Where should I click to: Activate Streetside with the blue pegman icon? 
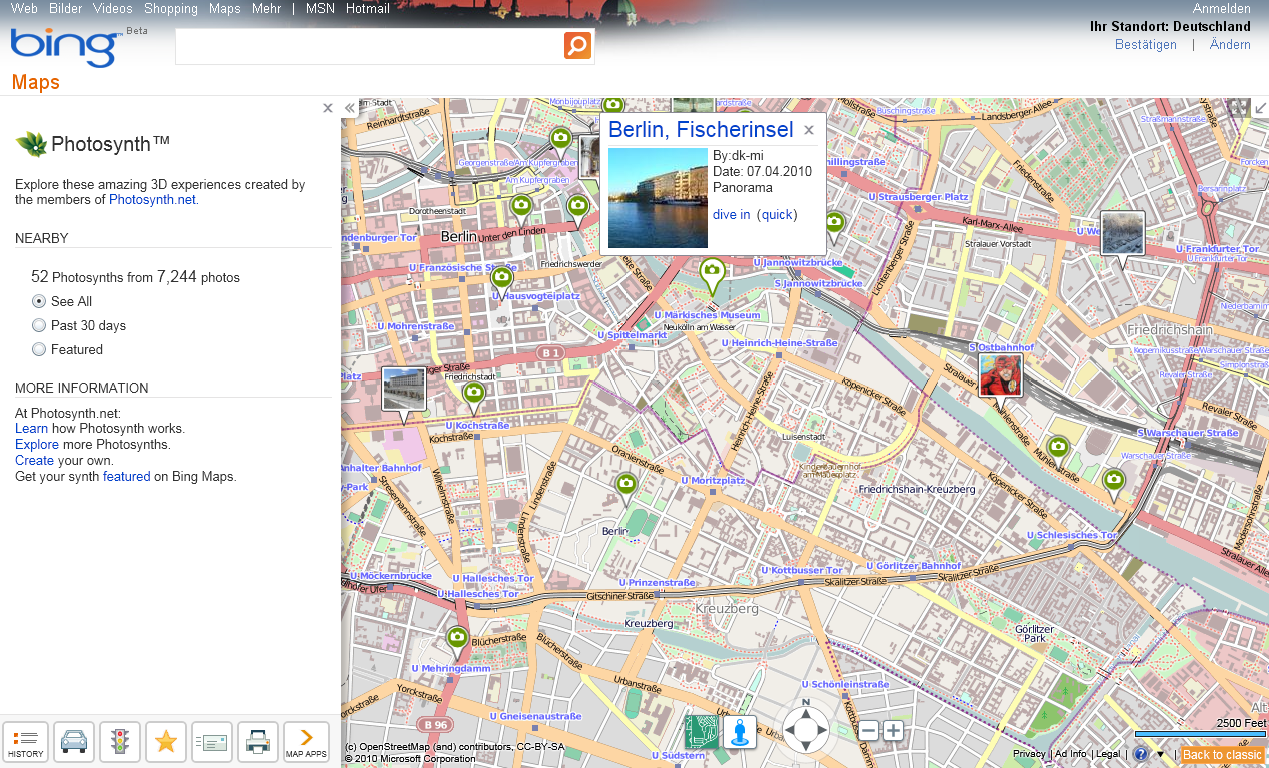[x=739, y=732]
